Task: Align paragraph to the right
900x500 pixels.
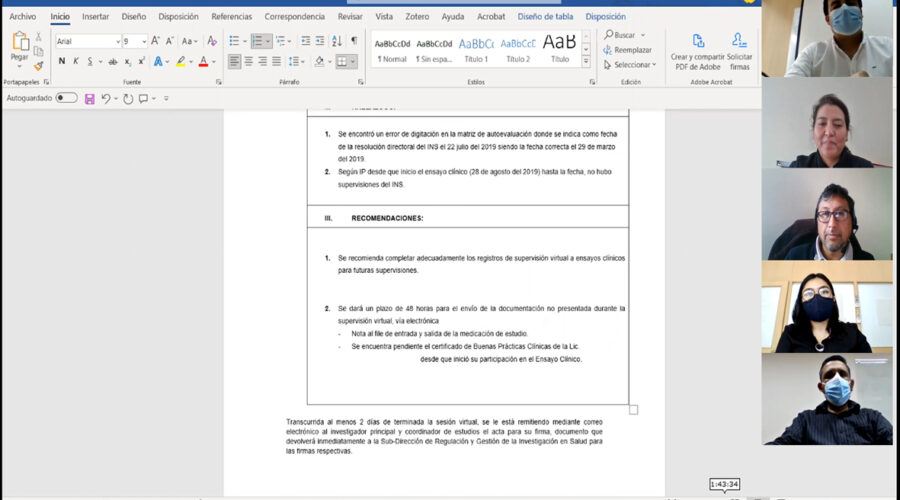Action: tap(262, 61)
